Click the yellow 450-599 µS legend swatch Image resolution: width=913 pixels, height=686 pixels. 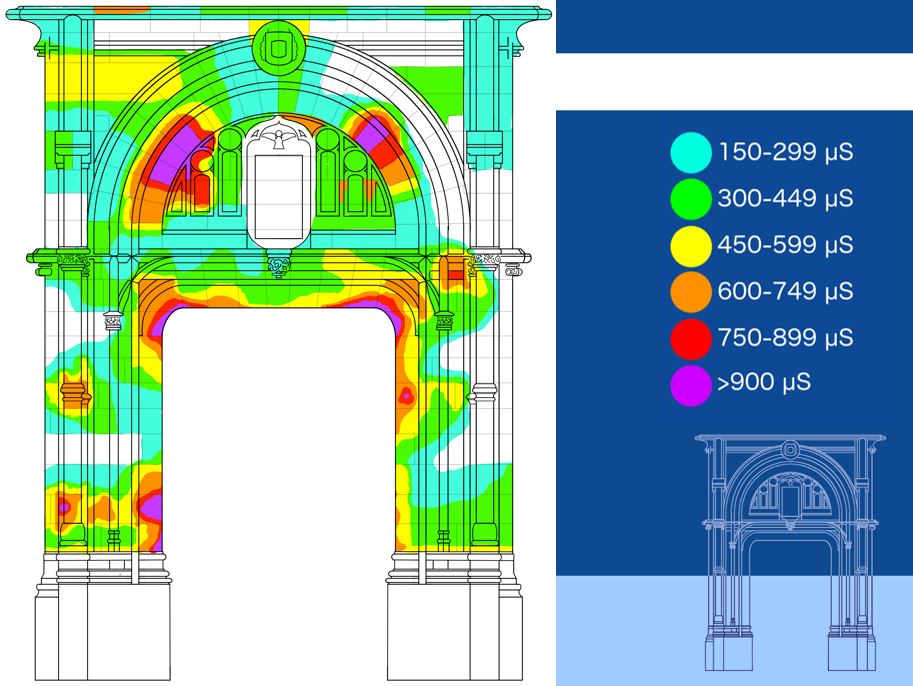point(691,245)
